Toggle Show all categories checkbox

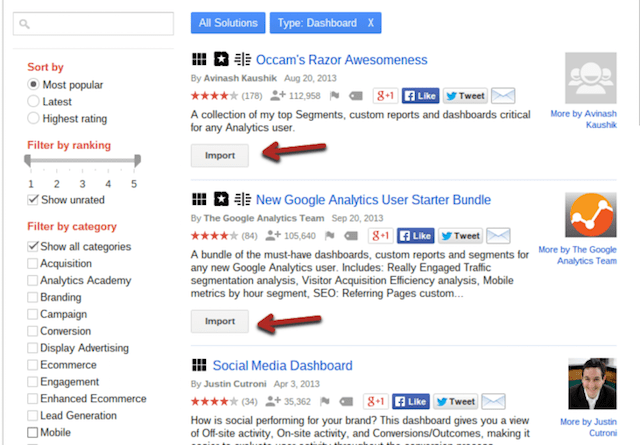(x=33, y=246)
